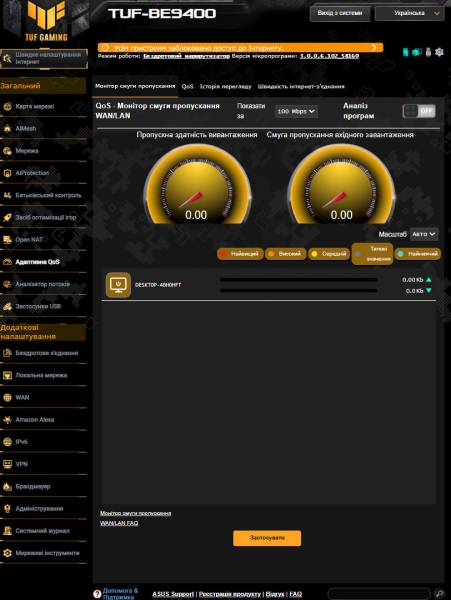Click the Допомога & Підтримка text
The image size is (451, 600).
point(120,594)
